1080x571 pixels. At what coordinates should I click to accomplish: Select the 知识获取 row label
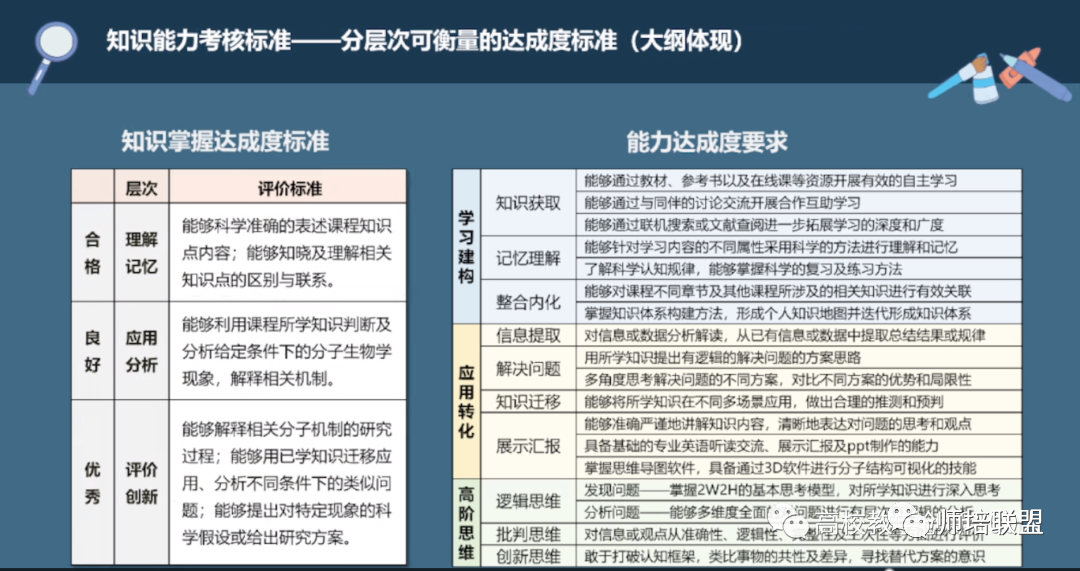pos(528,202)
